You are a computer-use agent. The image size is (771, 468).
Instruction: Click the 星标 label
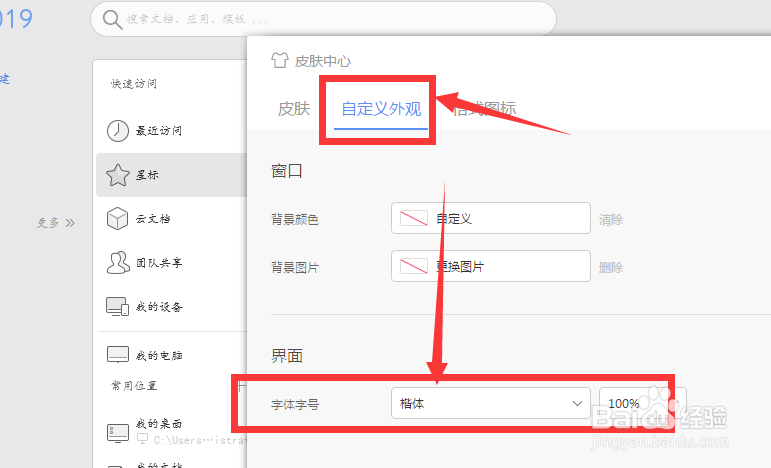[x=147, y=175]
